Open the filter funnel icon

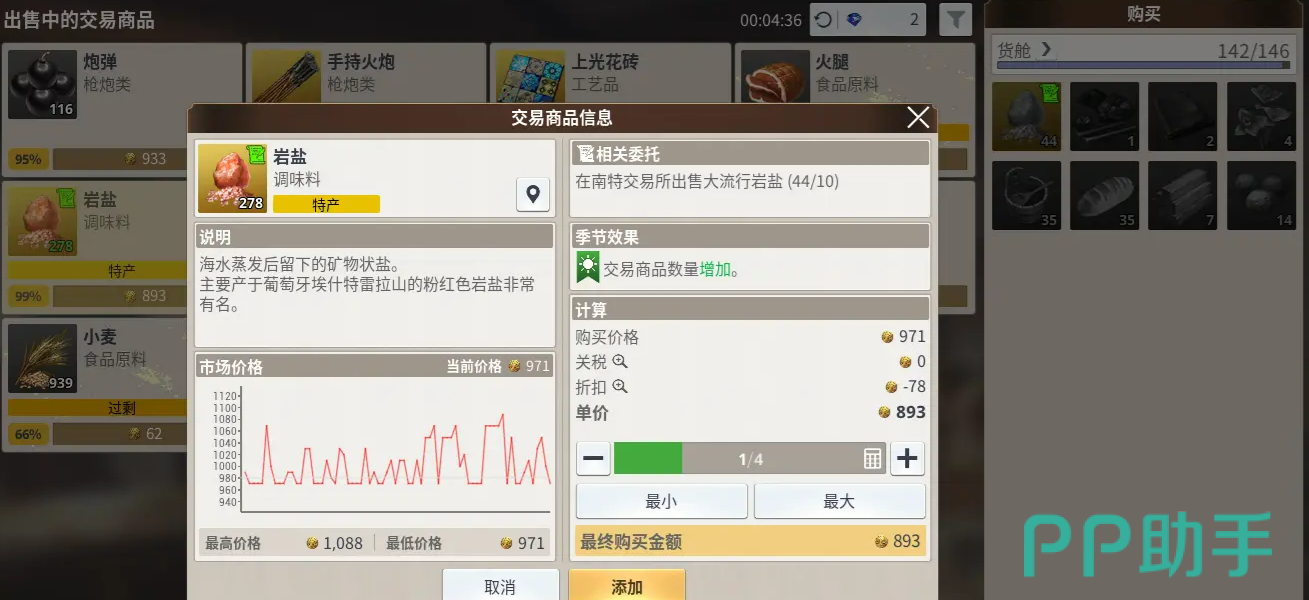point(956,20)
